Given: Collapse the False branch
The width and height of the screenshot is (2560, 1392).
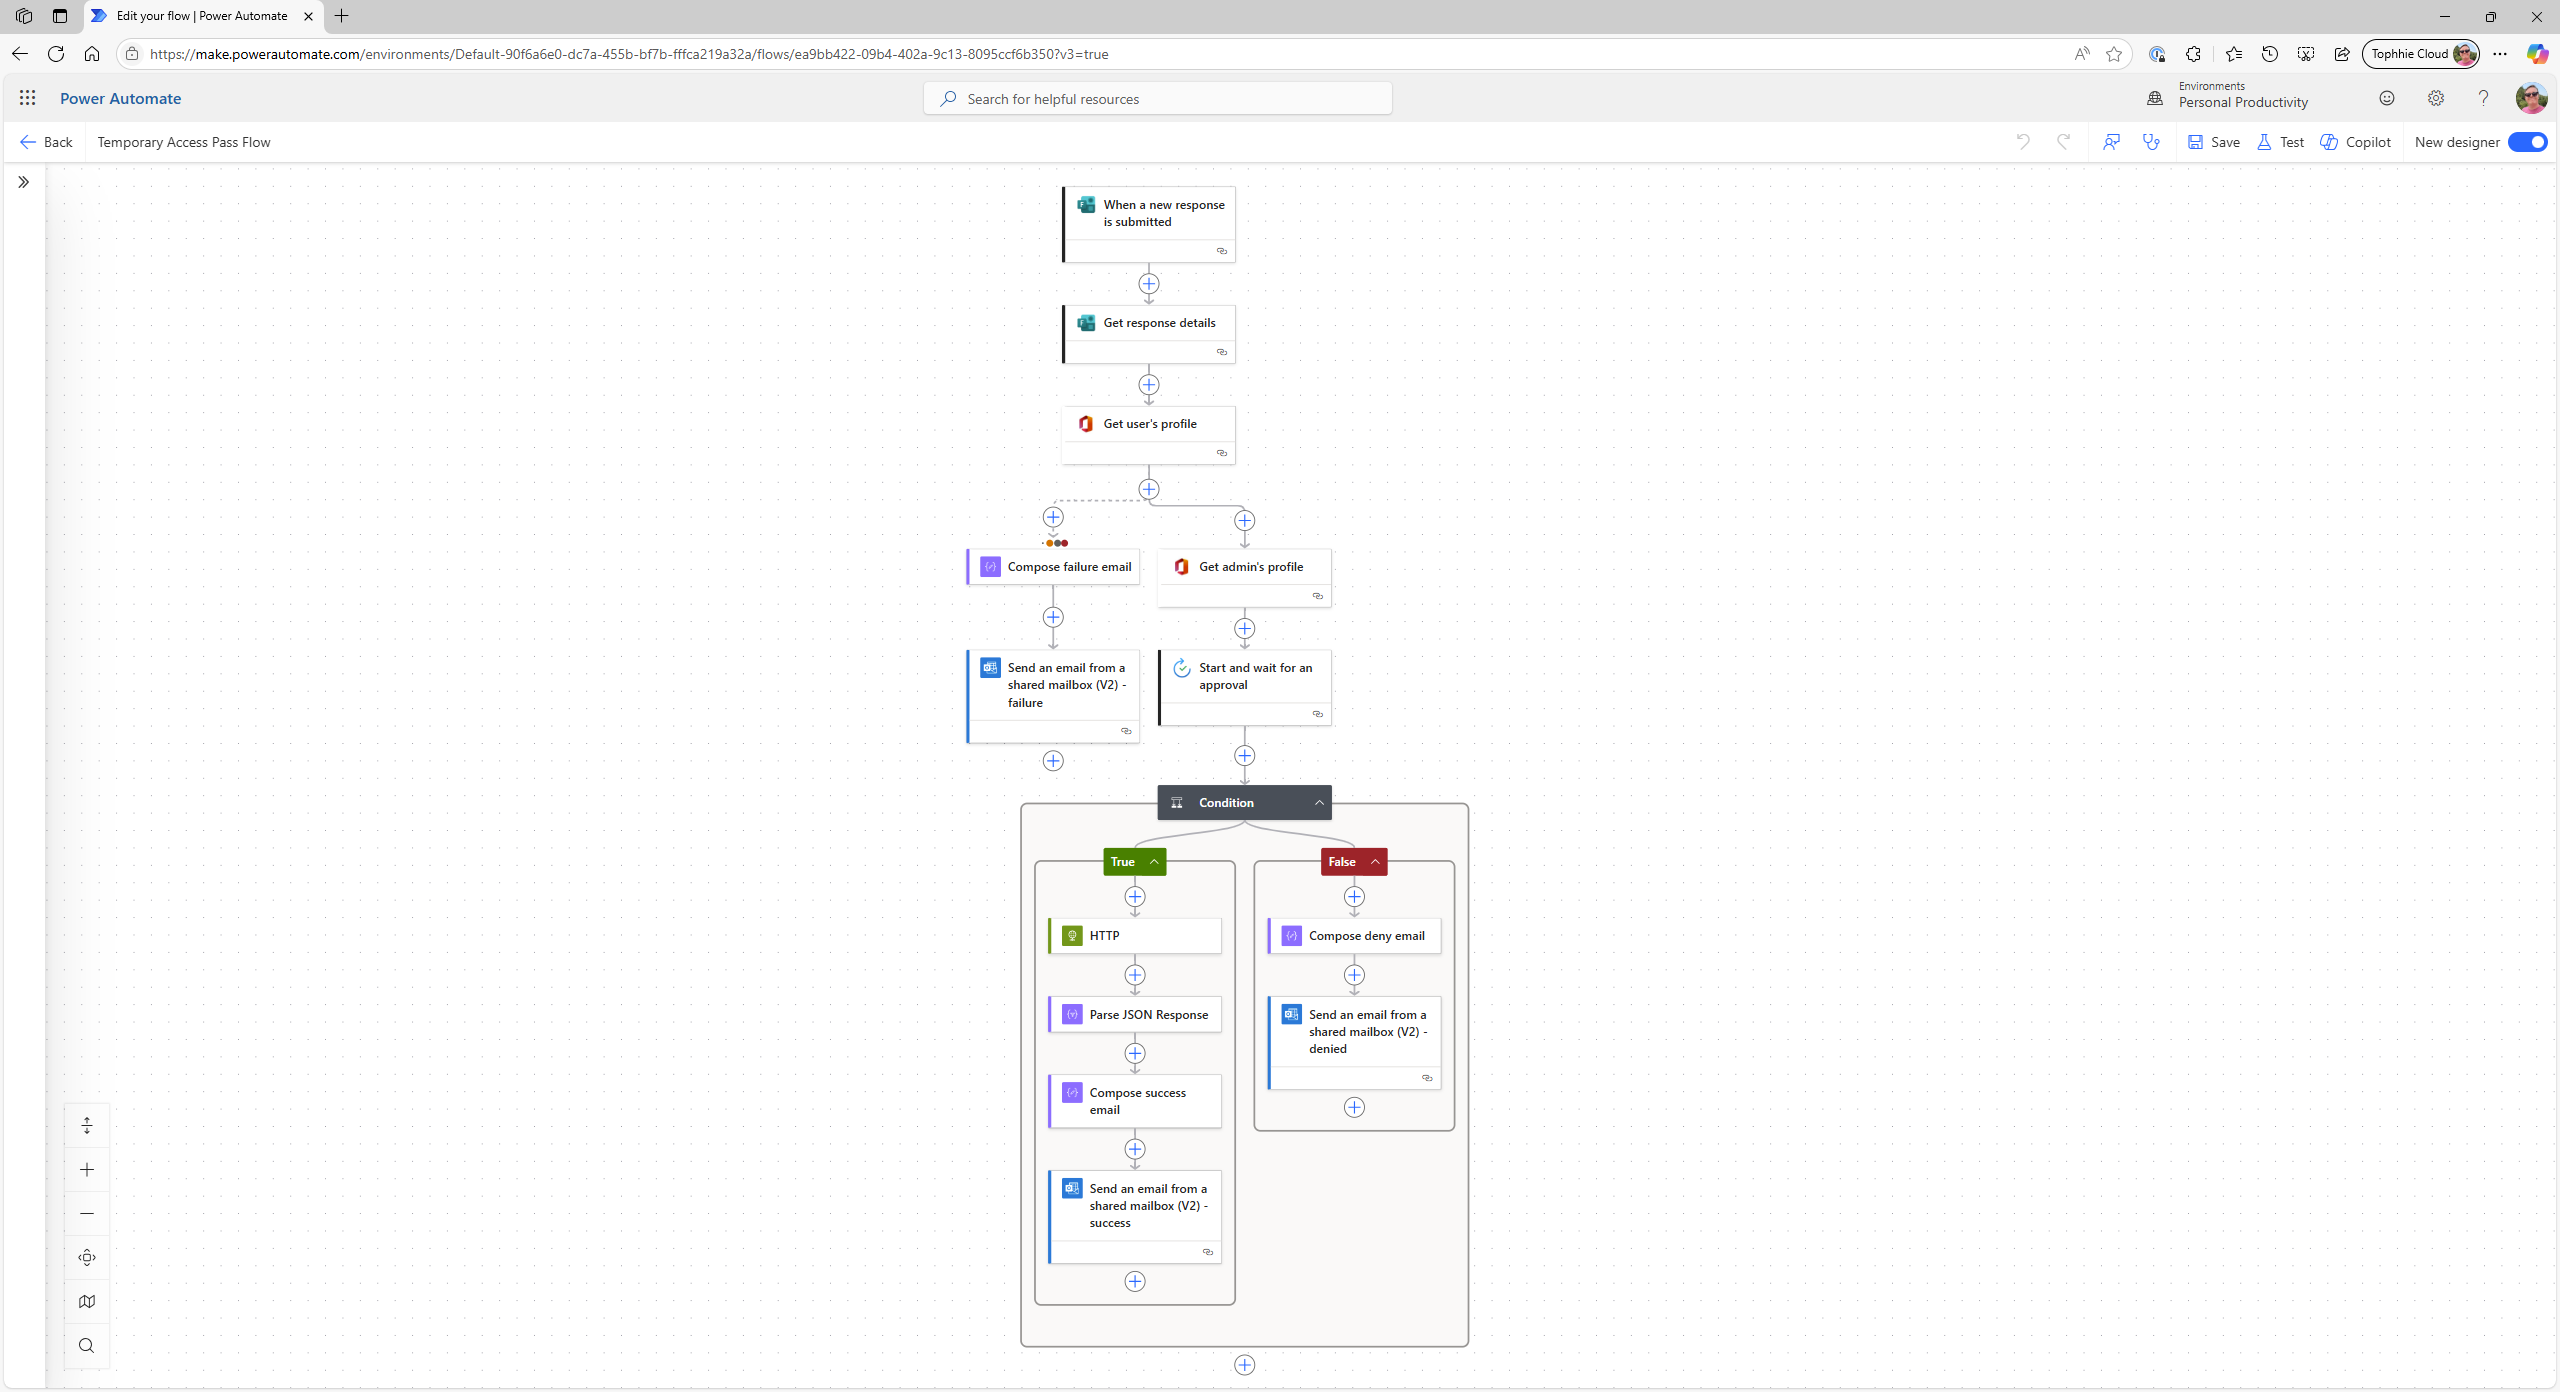Looking at the screenshot, I should 1375,861.
